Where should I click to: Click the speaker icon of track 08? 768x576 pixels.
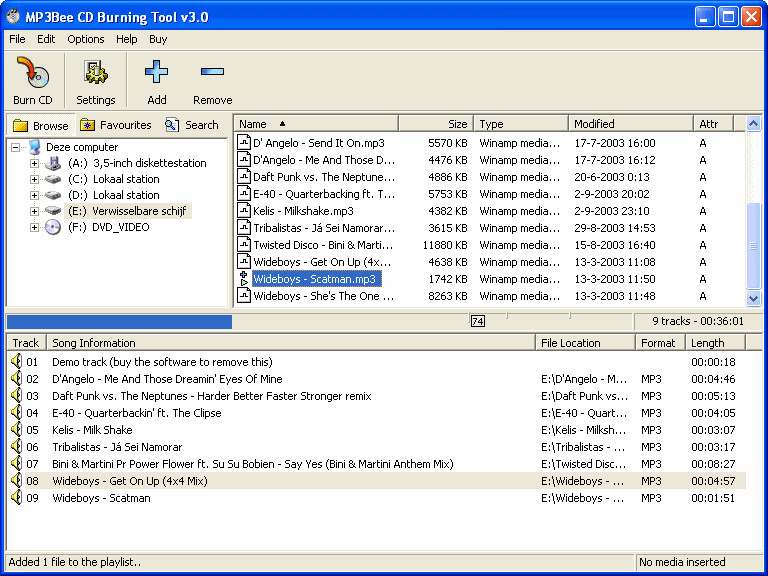coord(17,480)
